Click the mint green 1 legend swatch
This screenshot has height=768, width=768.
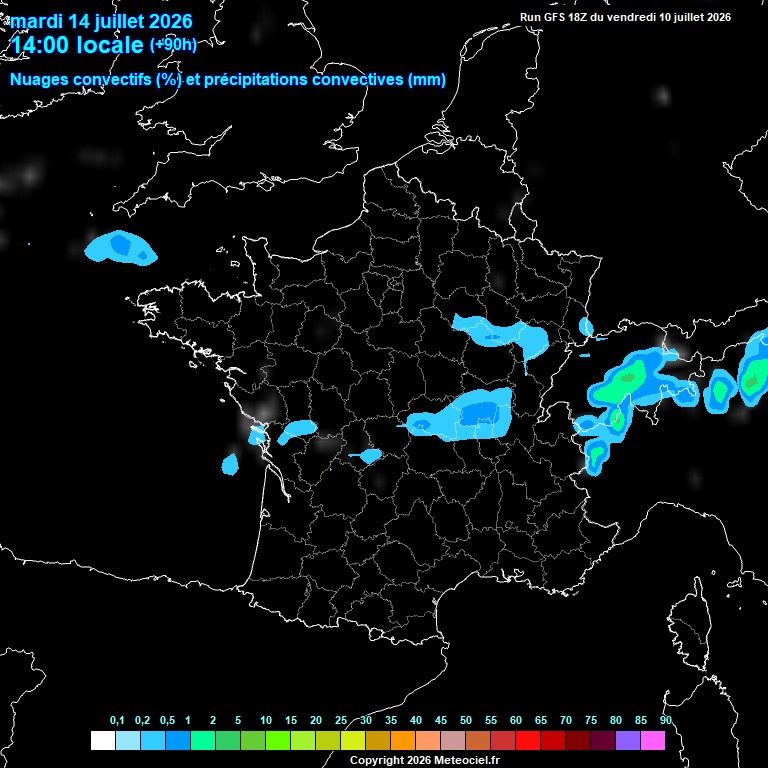[203, 740]
